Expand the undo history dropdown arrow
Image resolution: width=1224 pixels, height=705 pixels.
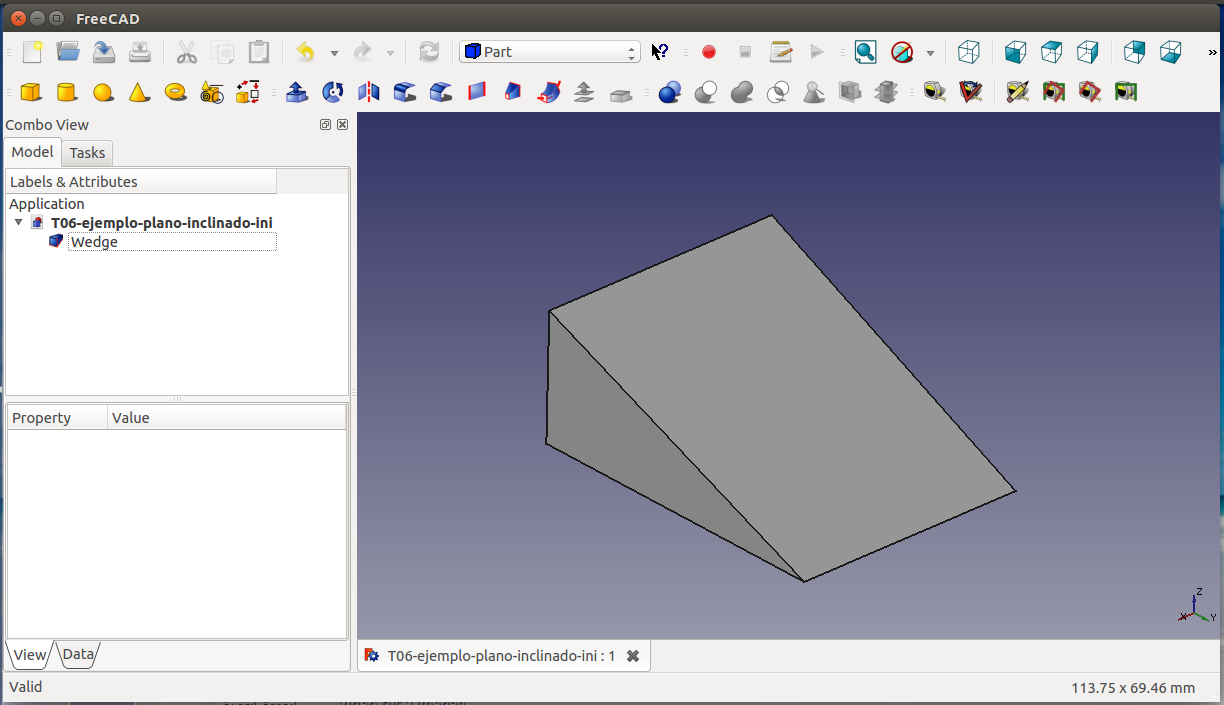[x=334, y=52]
